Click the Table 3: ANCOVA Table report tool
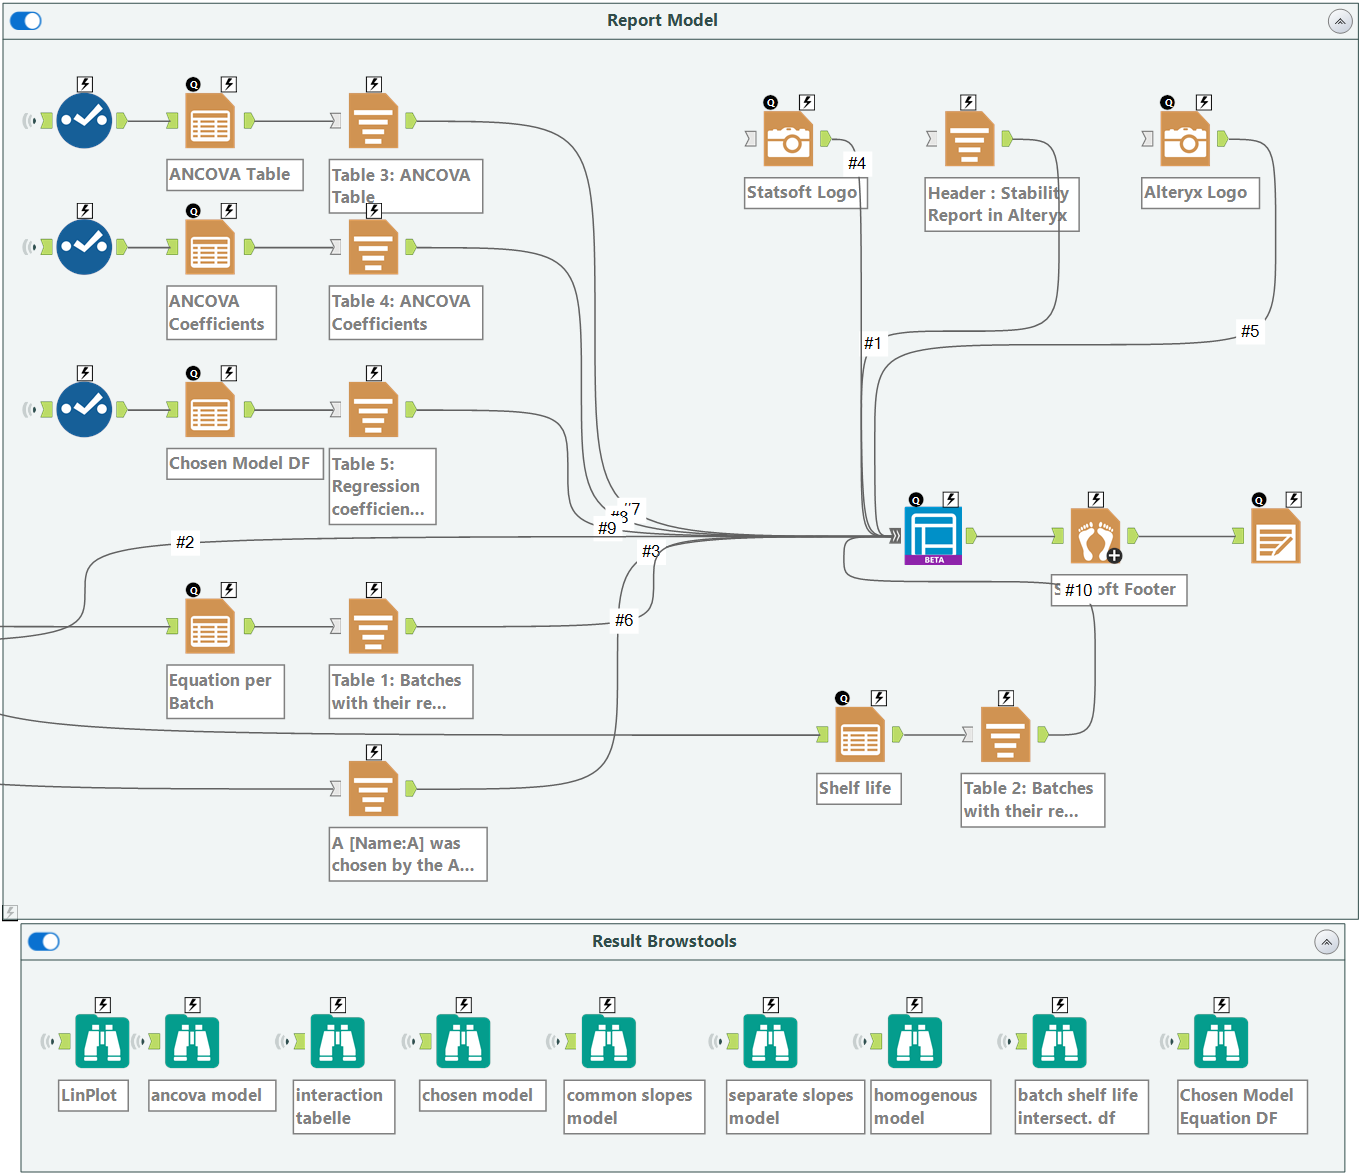The image size is (1359, 1175). coord(372,118)
